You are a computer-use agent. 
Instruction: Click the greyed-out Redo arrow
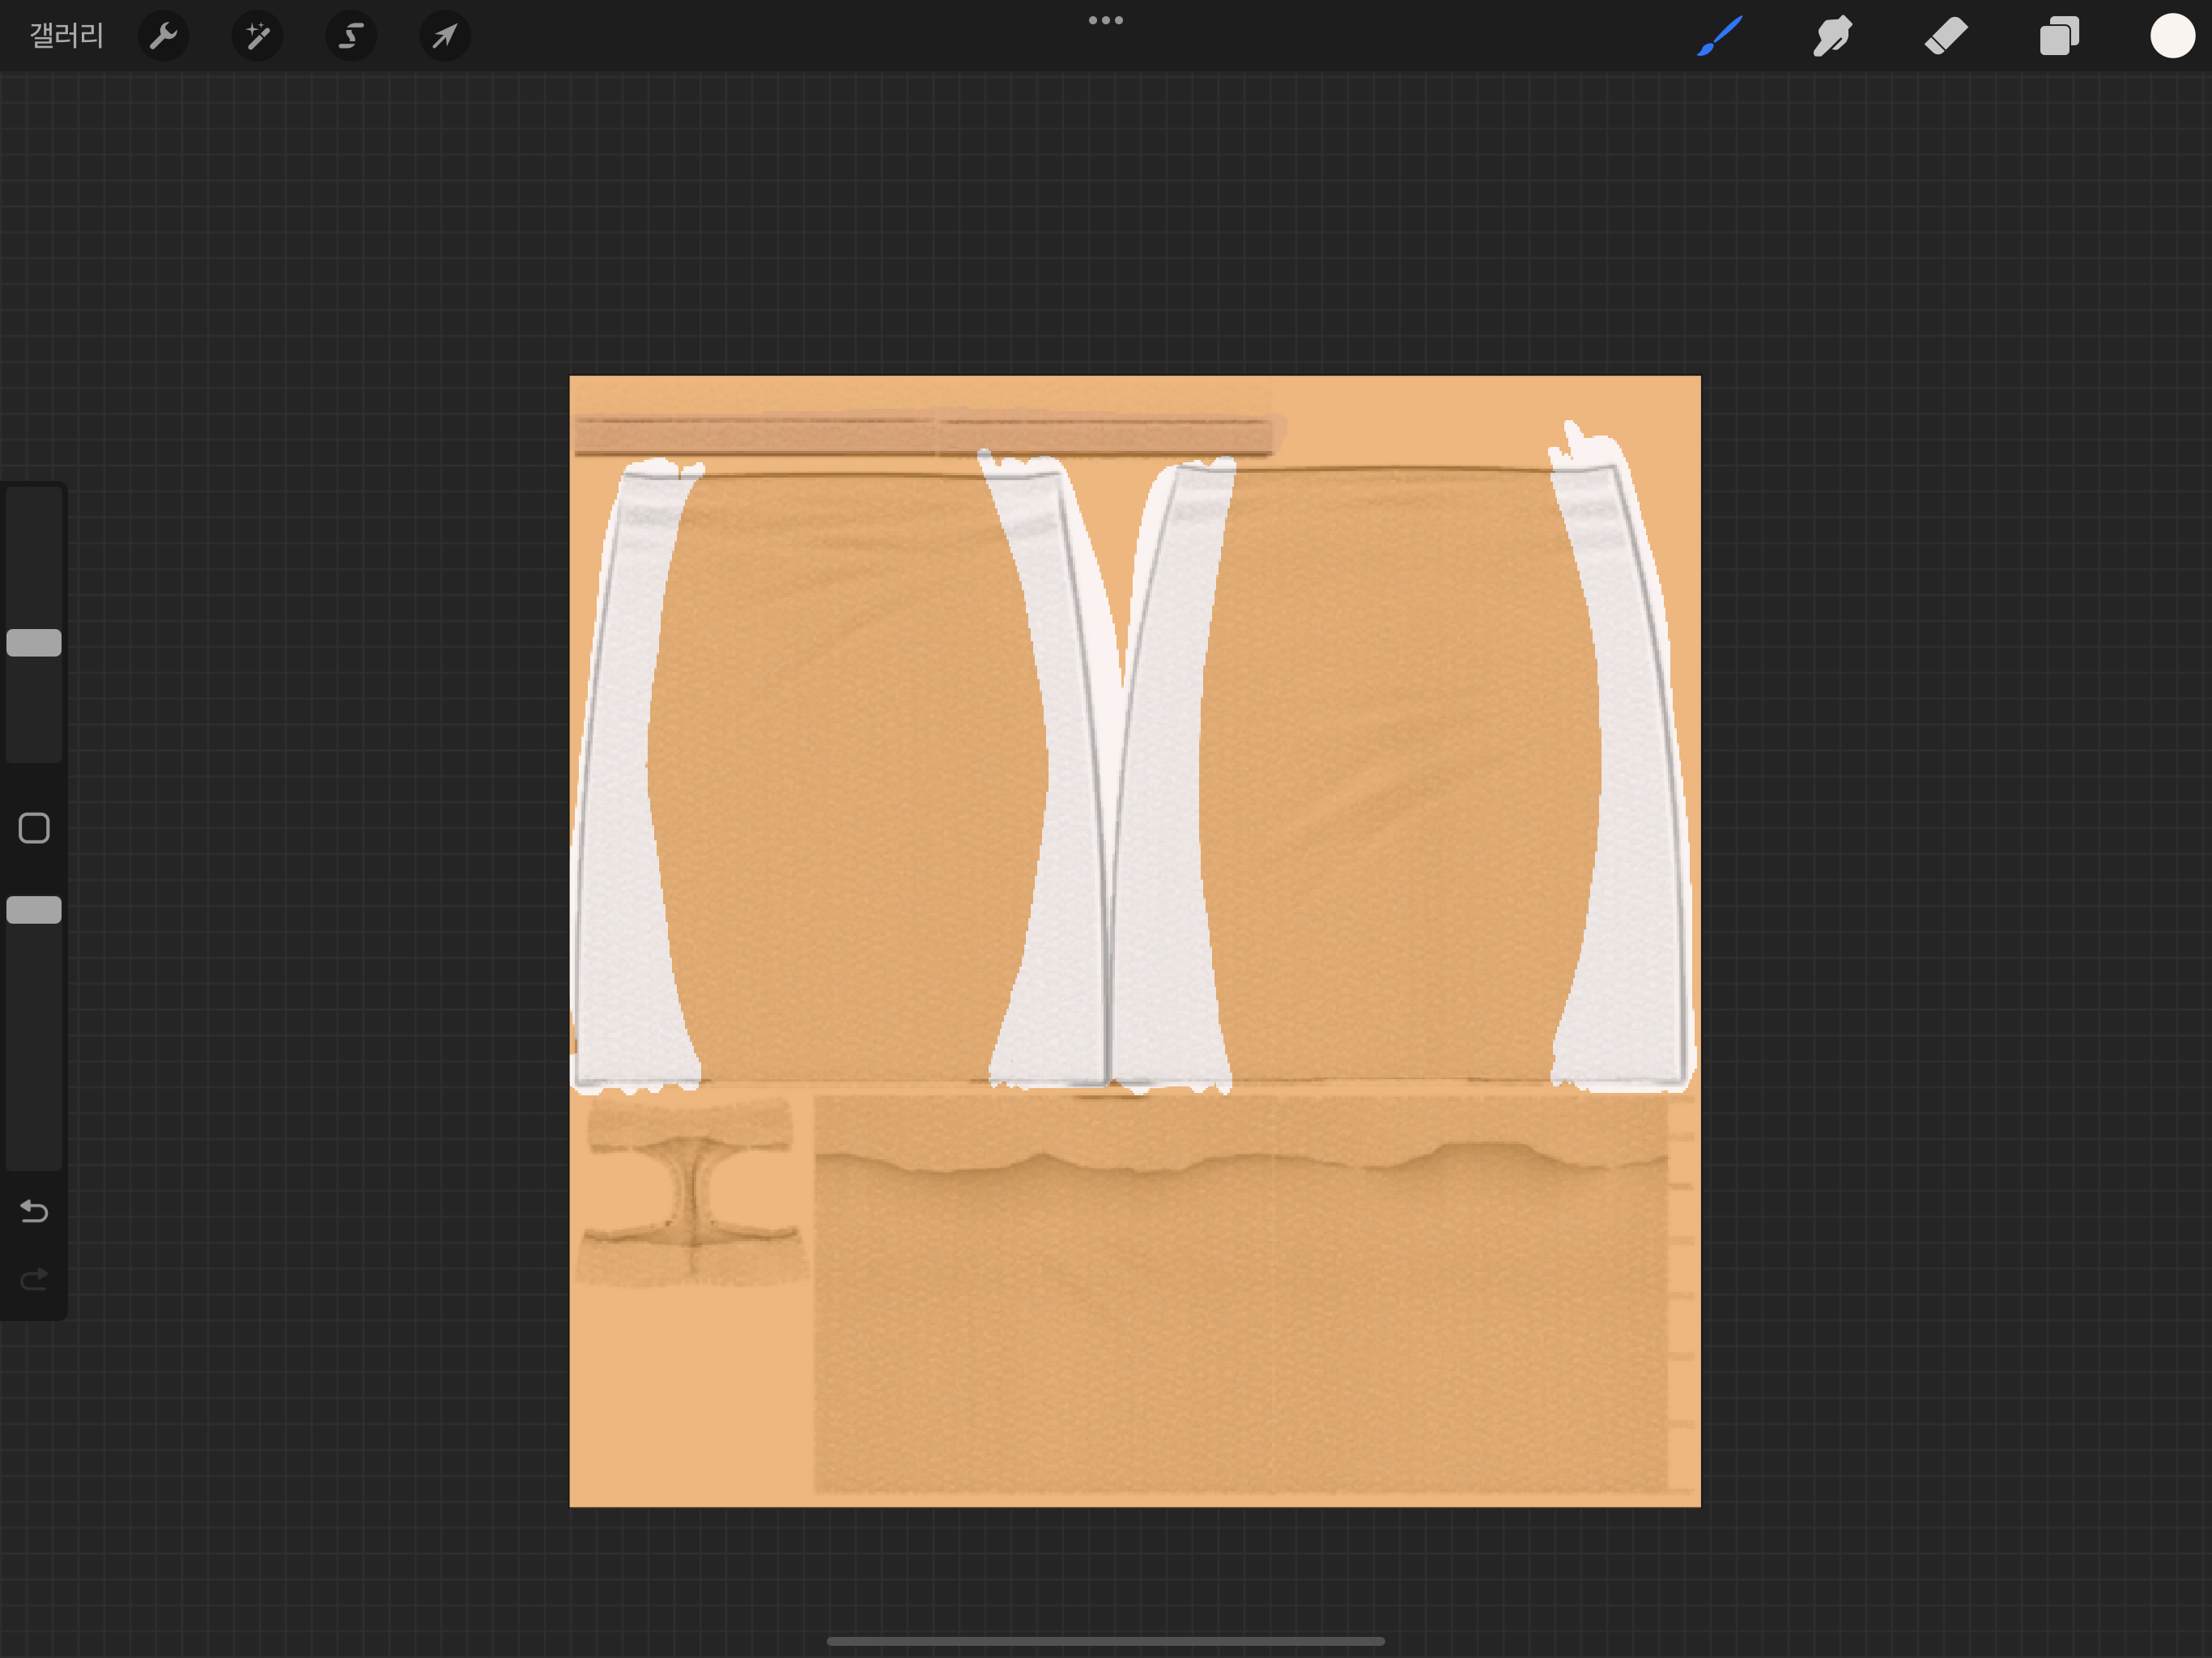coord(34,1279)
